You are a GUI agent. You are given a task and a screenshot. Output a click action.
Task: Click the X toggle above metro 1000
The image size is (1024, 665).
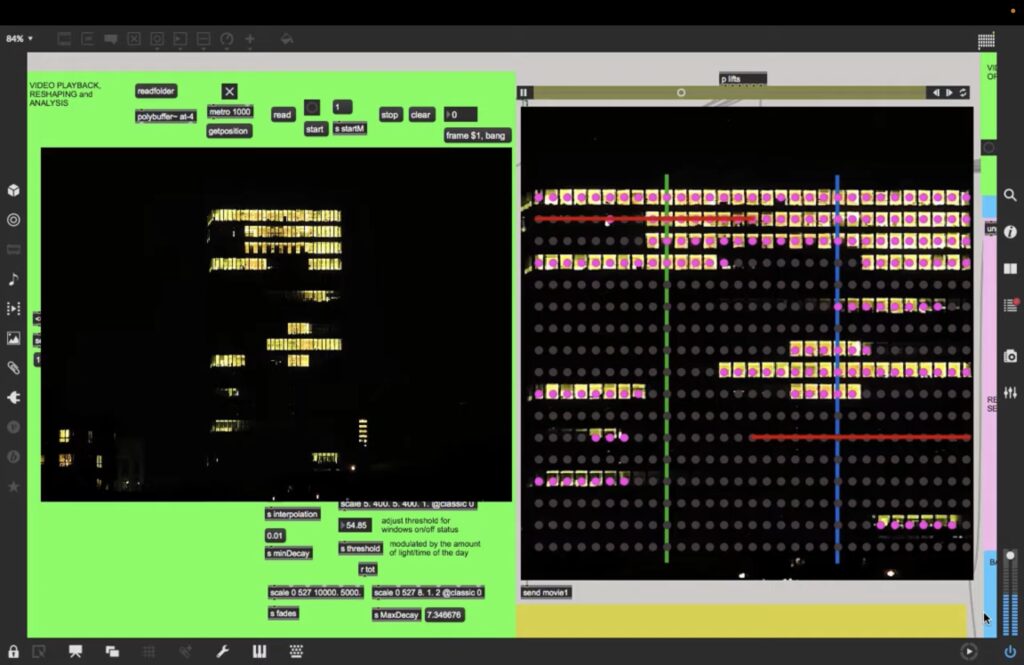click(x=229, y=92)
